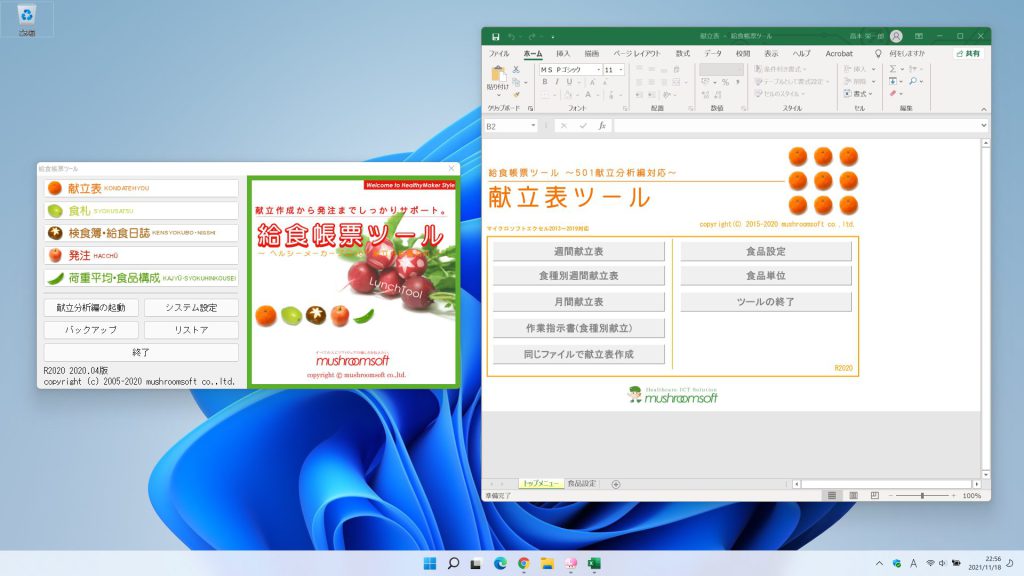Screen dimensions: 1024x576
Task: Click the ツールの終了 button
Action: (766, 302)
